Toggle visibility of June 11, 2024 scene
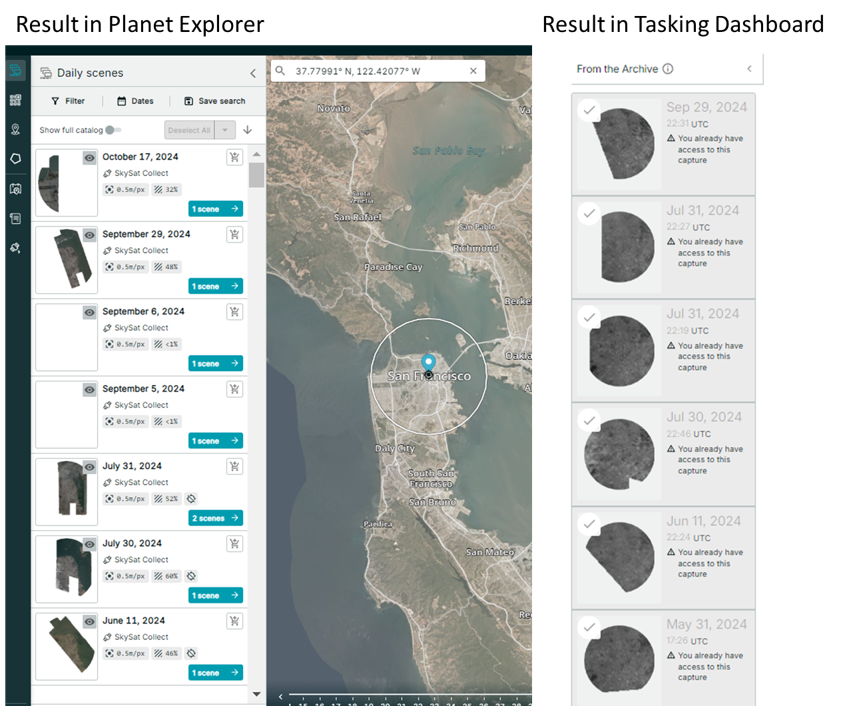The height and width of the screenshot is (706, 861). pos(89,623)
